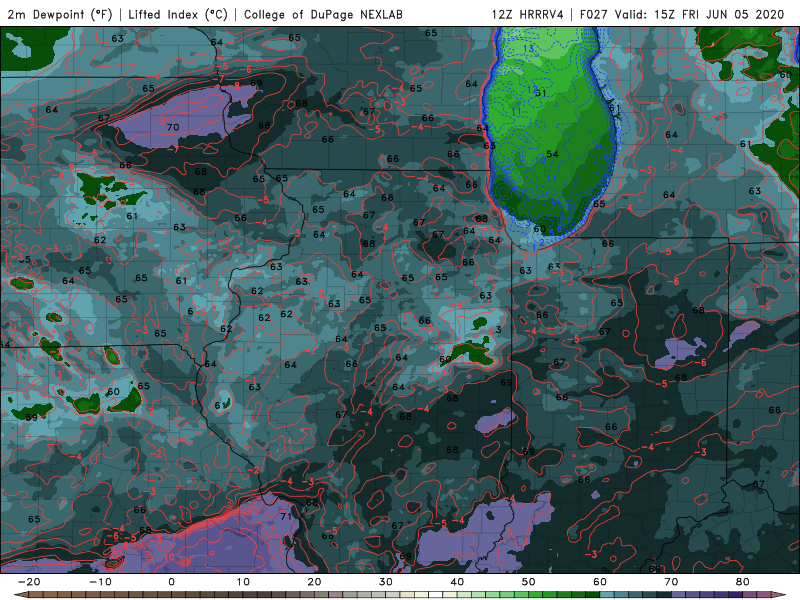Viewport: 800px width, 600px height.
Task: Click the 0 label on the color scale
Action: pos(171,582)
